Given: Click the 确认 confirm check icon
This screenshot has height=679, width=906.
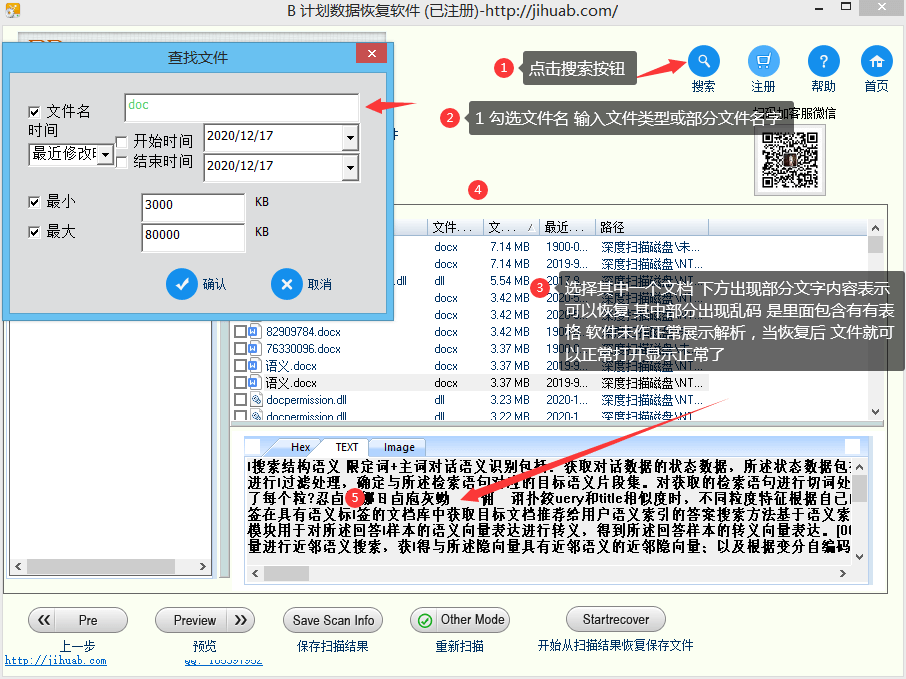Looking at the screenshot, I should 183,284.
